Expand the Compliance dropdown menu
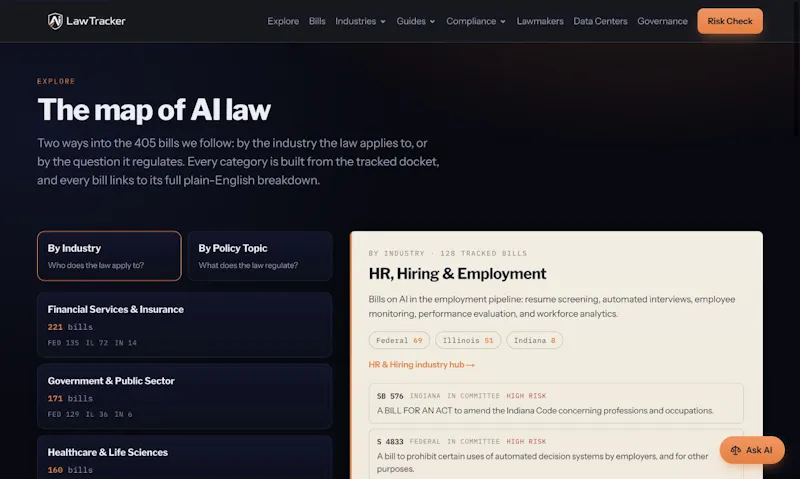 tap(476, 21)
